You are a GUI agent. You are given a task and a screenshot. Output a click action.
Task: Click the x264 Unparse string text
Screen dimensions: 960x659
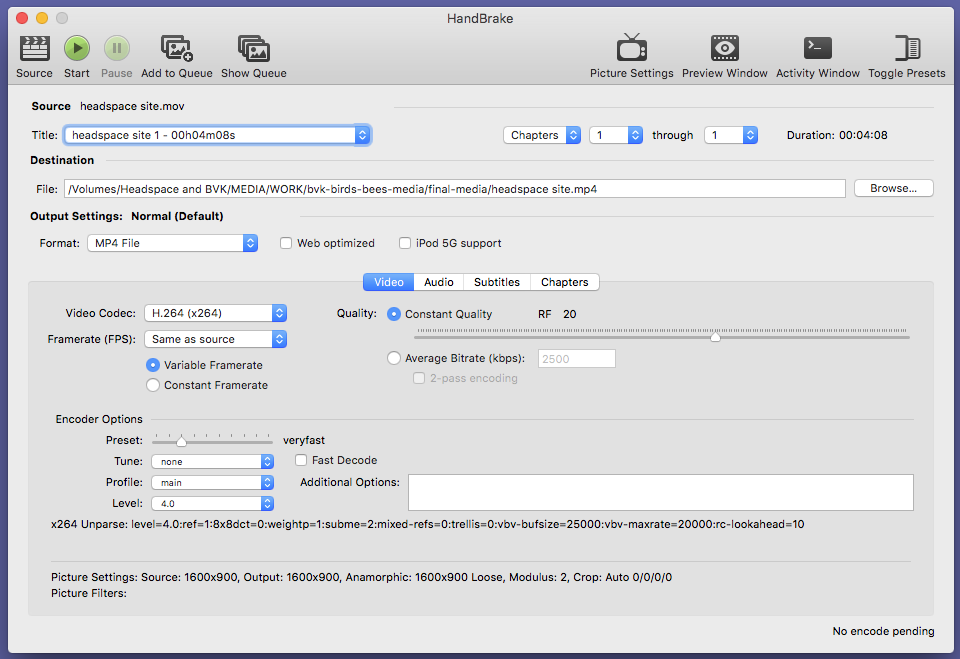click(427, 524)
